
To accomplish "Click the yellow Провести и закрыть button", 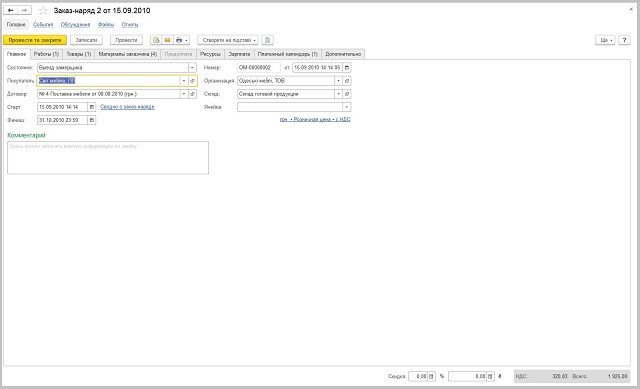I will pos(35,40).
